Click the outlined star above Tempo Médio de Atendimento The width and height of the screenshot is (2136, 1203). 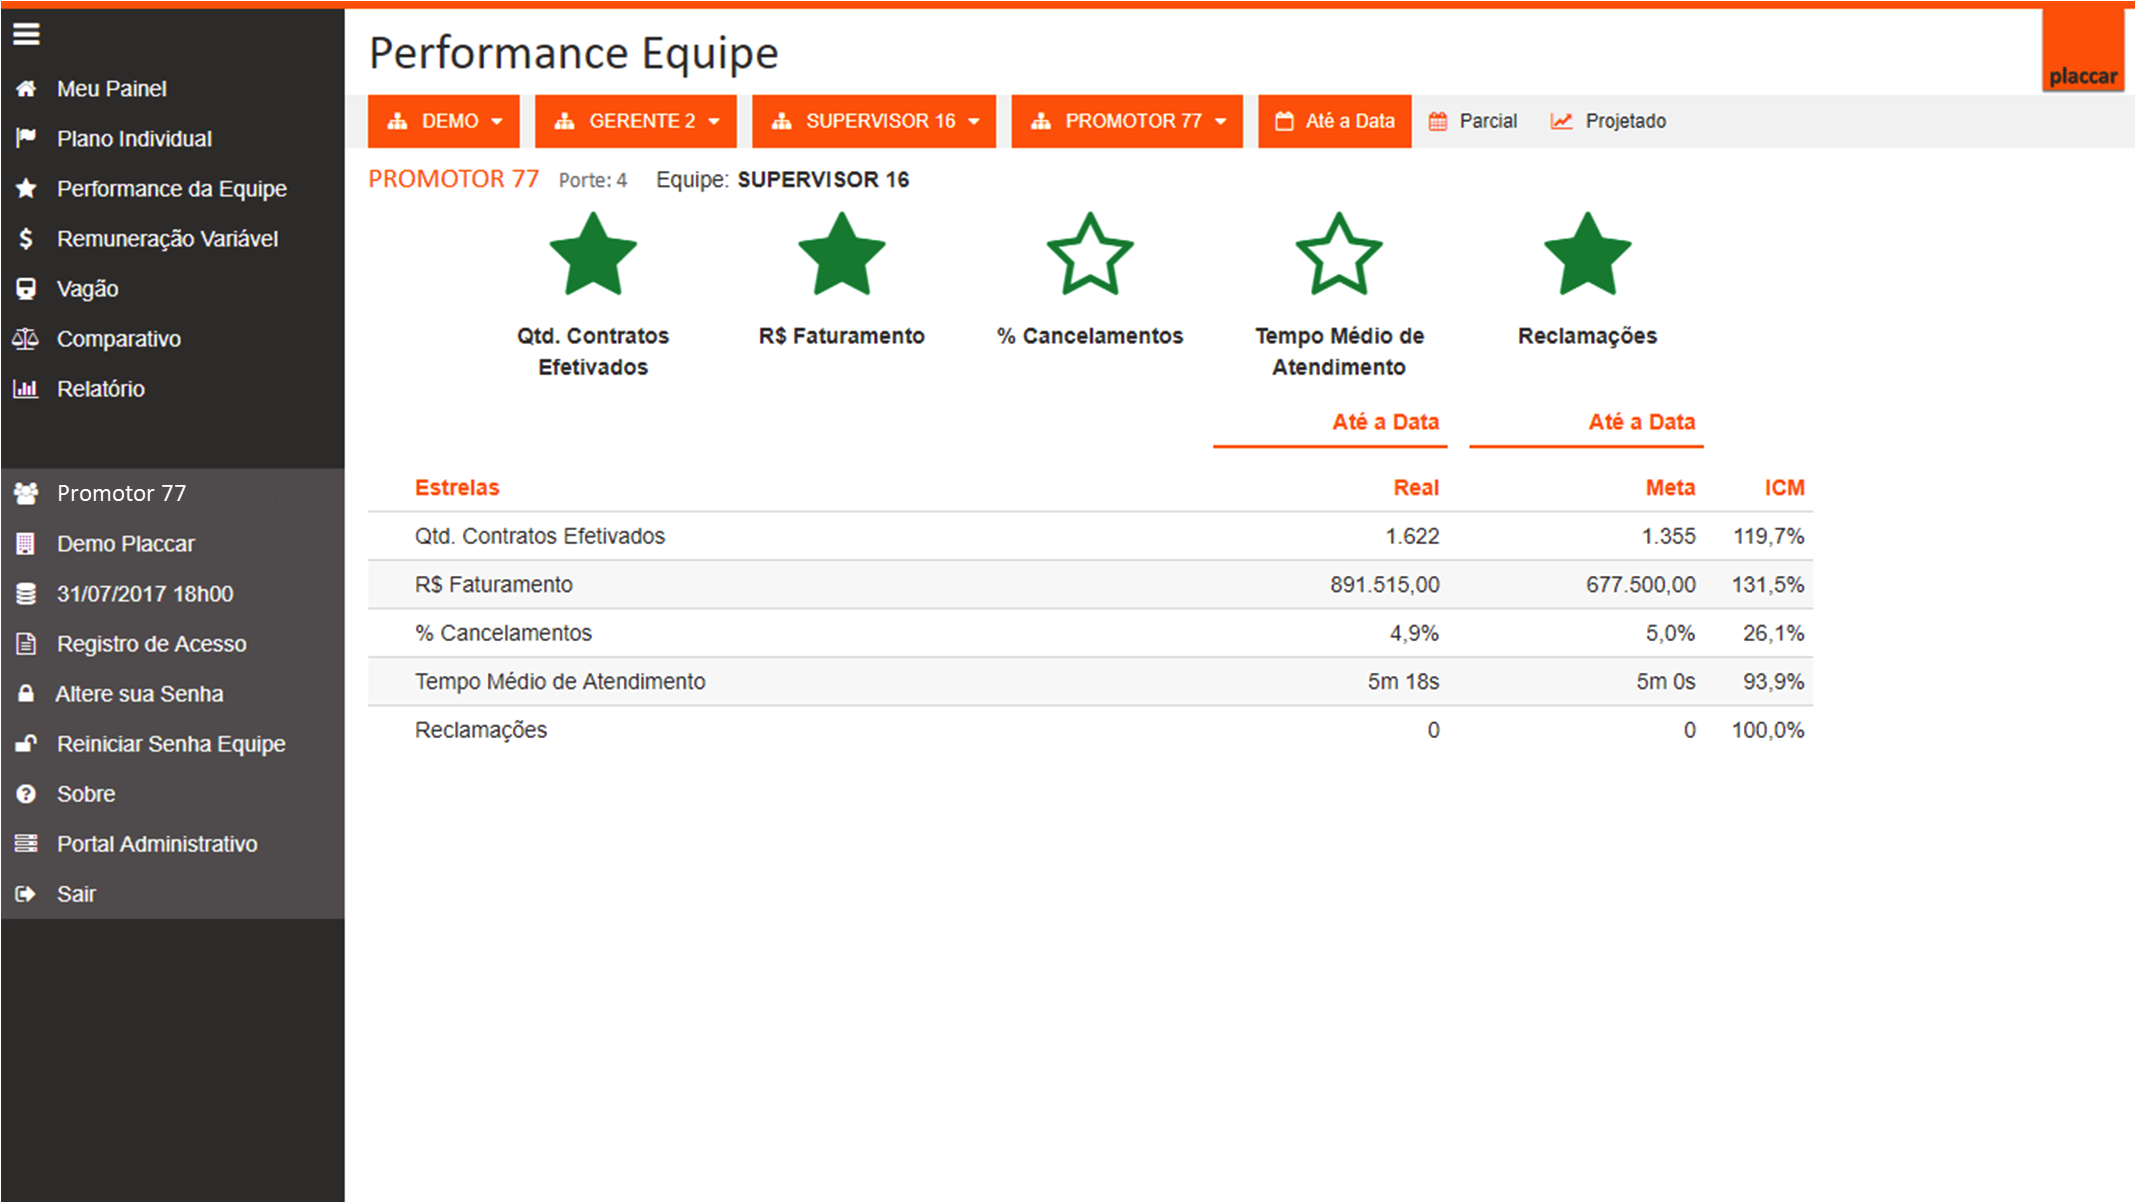click(x=1339, y=254)
